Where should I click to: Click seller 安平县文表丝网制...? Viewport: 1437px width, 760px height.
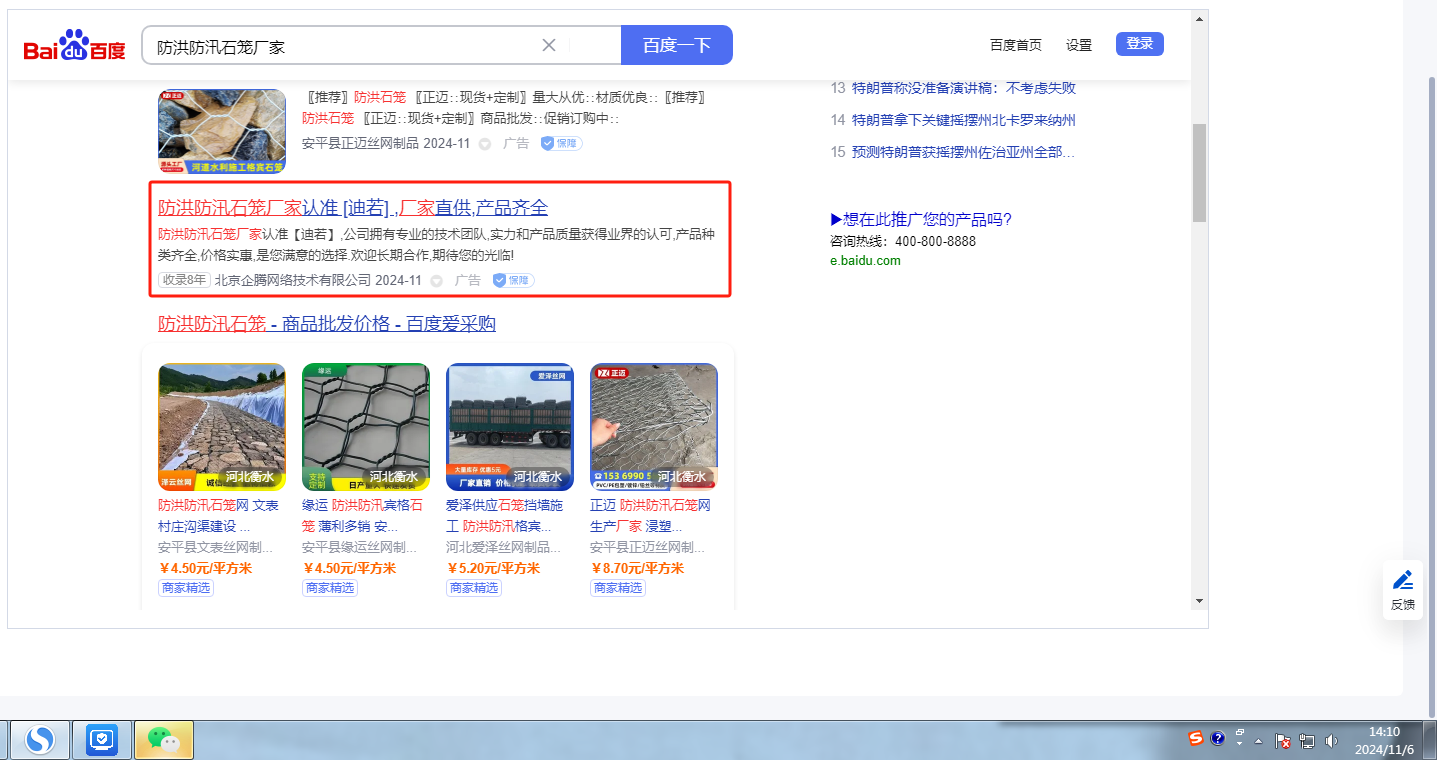215,548
